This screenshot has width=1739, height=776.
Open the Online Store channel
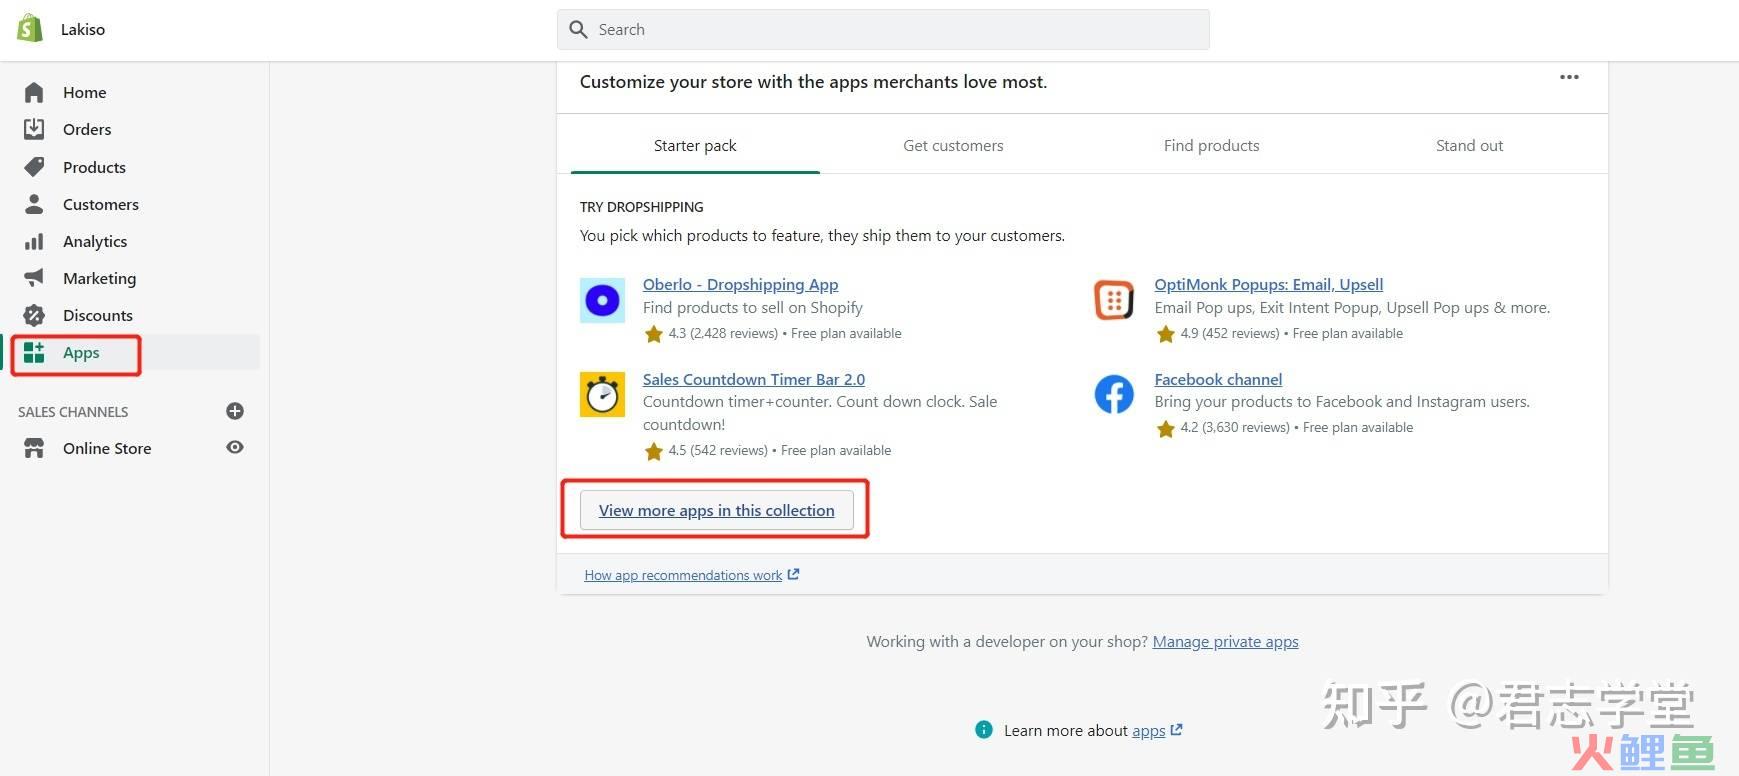point(107,448)
